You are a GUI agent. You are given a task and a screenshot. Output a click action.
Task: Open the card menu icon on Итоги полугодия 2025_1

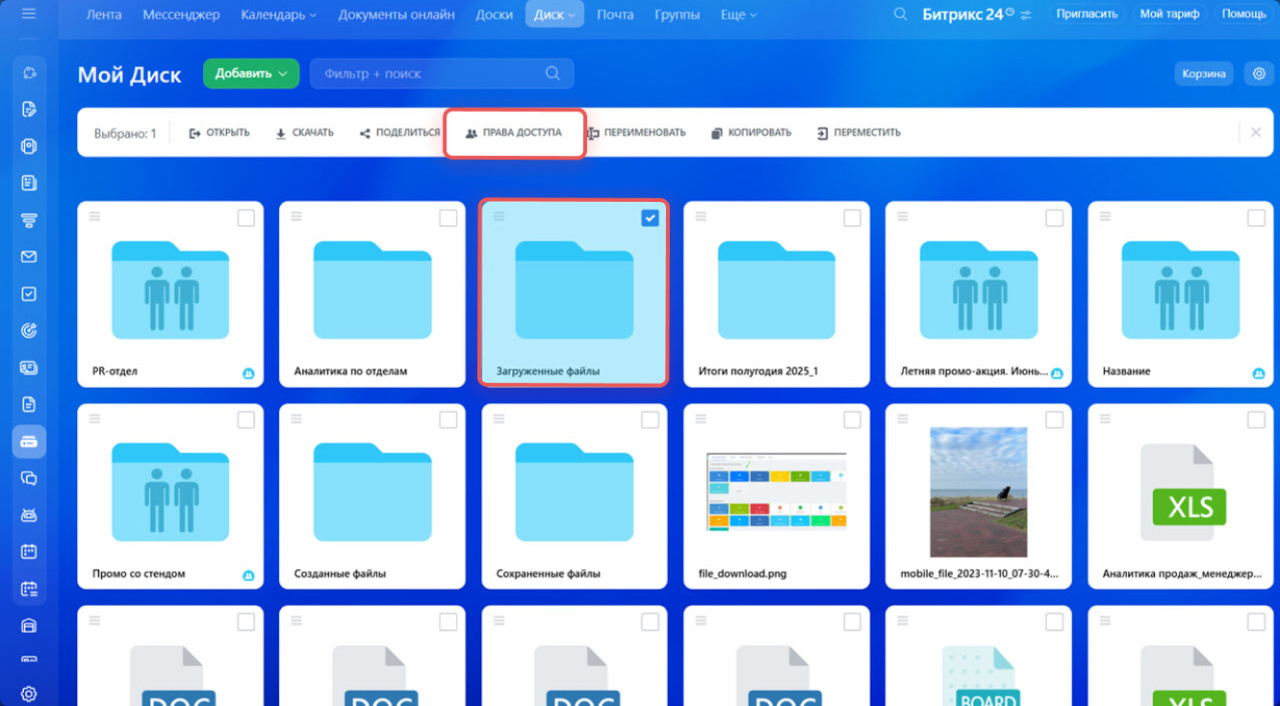point(701,216)
